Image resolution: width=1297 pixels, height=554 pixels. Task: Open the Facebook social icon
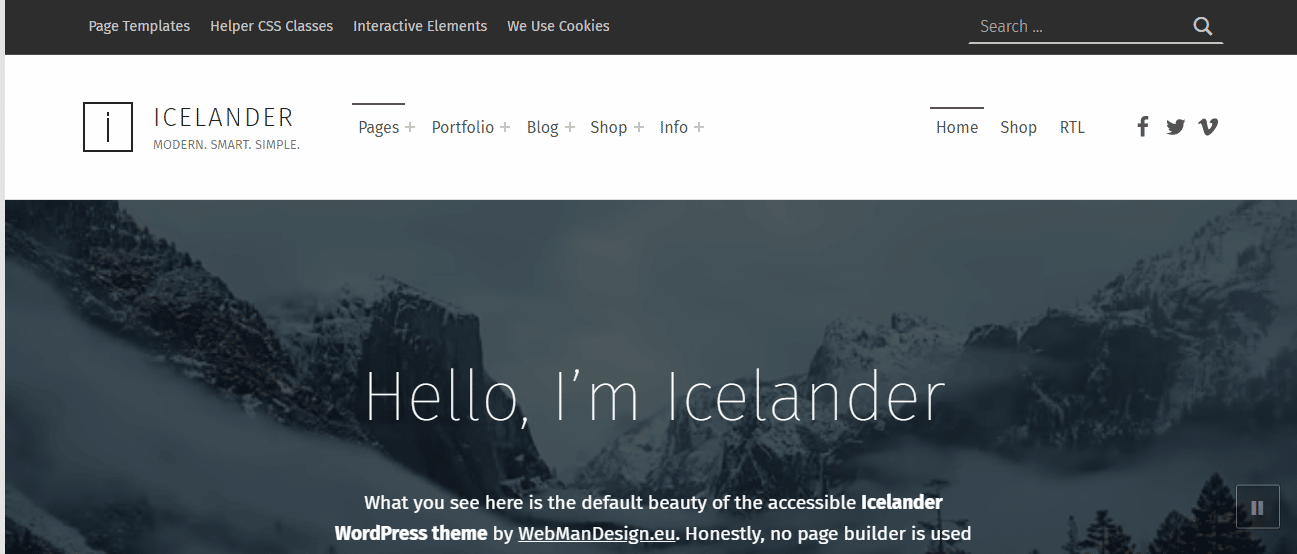point(1142,126)
